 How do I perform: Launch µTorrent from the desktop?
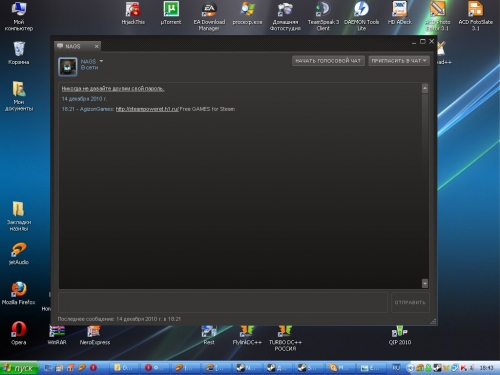pyautogui.click(x=171, y=13)
